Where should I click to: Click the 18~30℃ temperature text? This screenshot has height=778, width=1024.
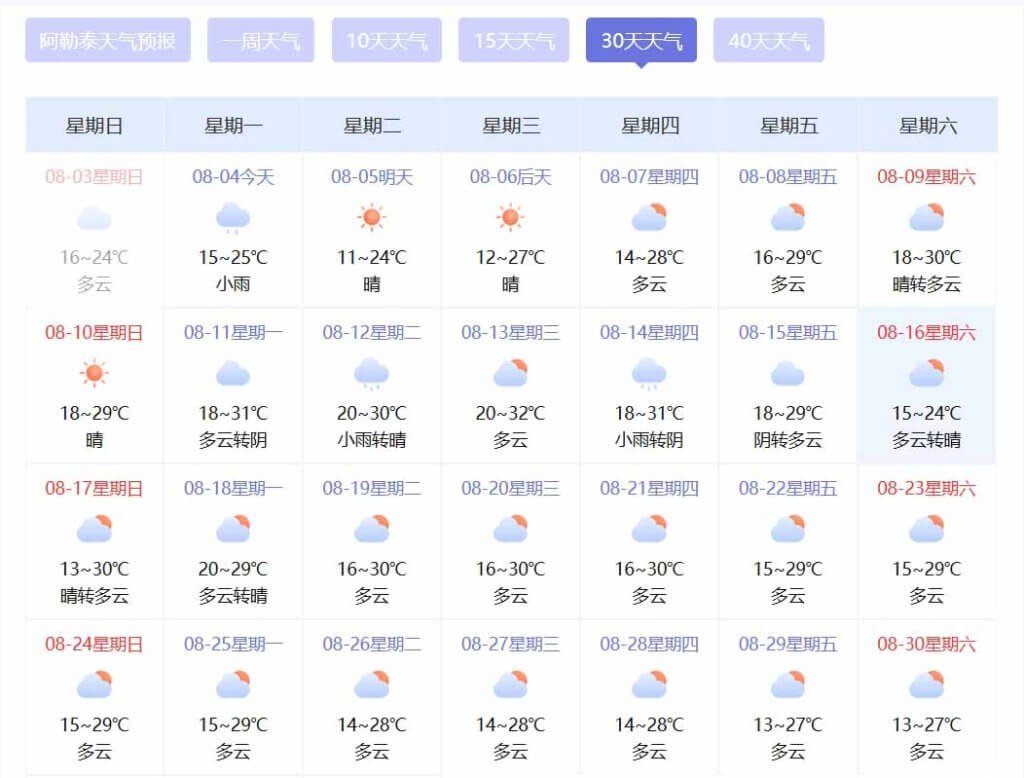[927, 257]
